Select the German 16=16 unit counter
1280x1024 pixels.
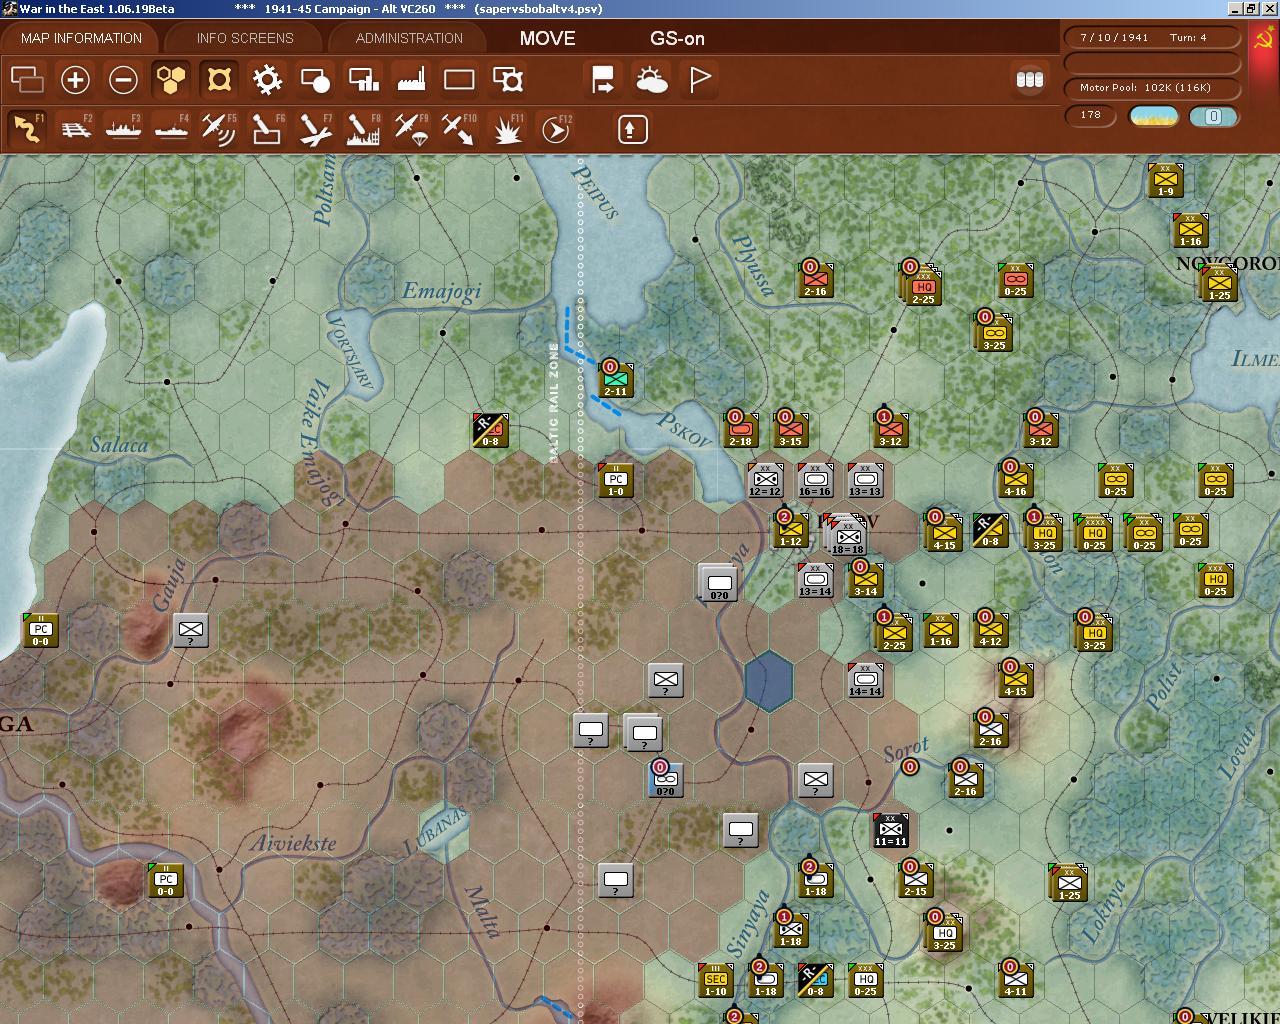coord(815,481)
